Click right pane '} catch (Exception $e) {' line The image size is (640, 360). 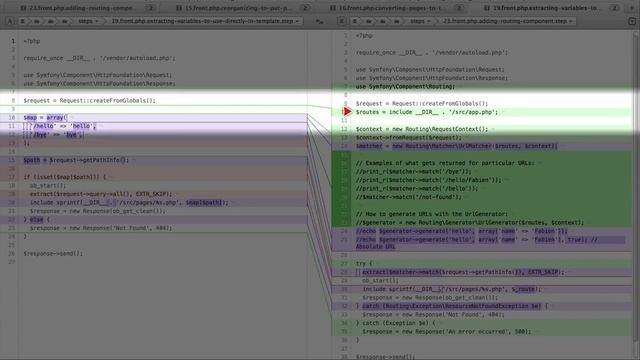[395, 323]
